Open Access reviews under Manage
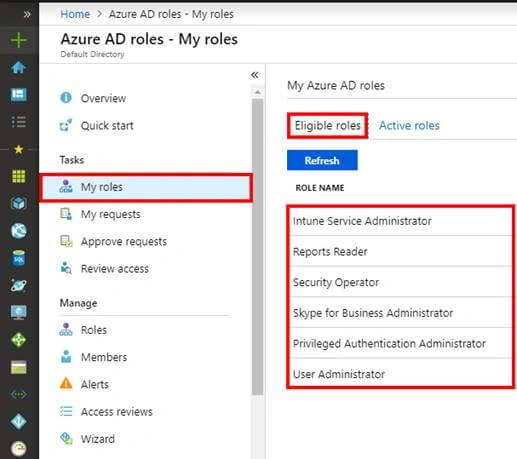Viewport: 517px width, 459px height. [x=117, y=412]
